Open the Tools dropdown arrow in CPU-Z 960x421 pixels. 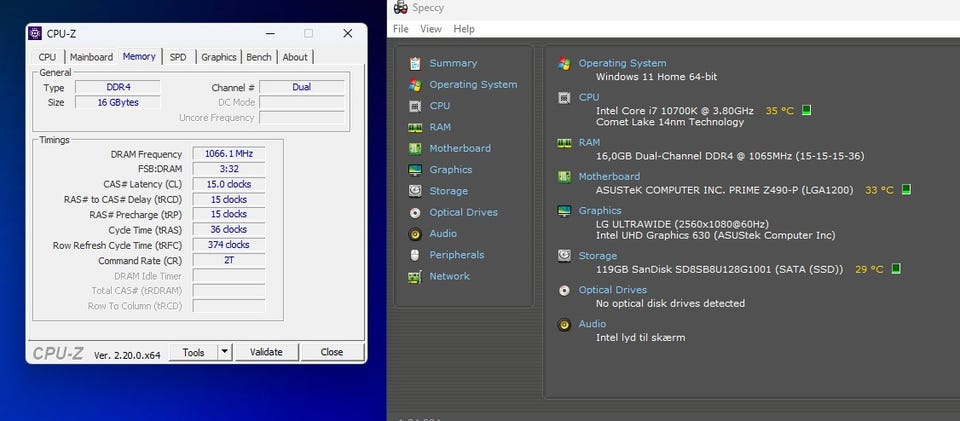[225, 352]
